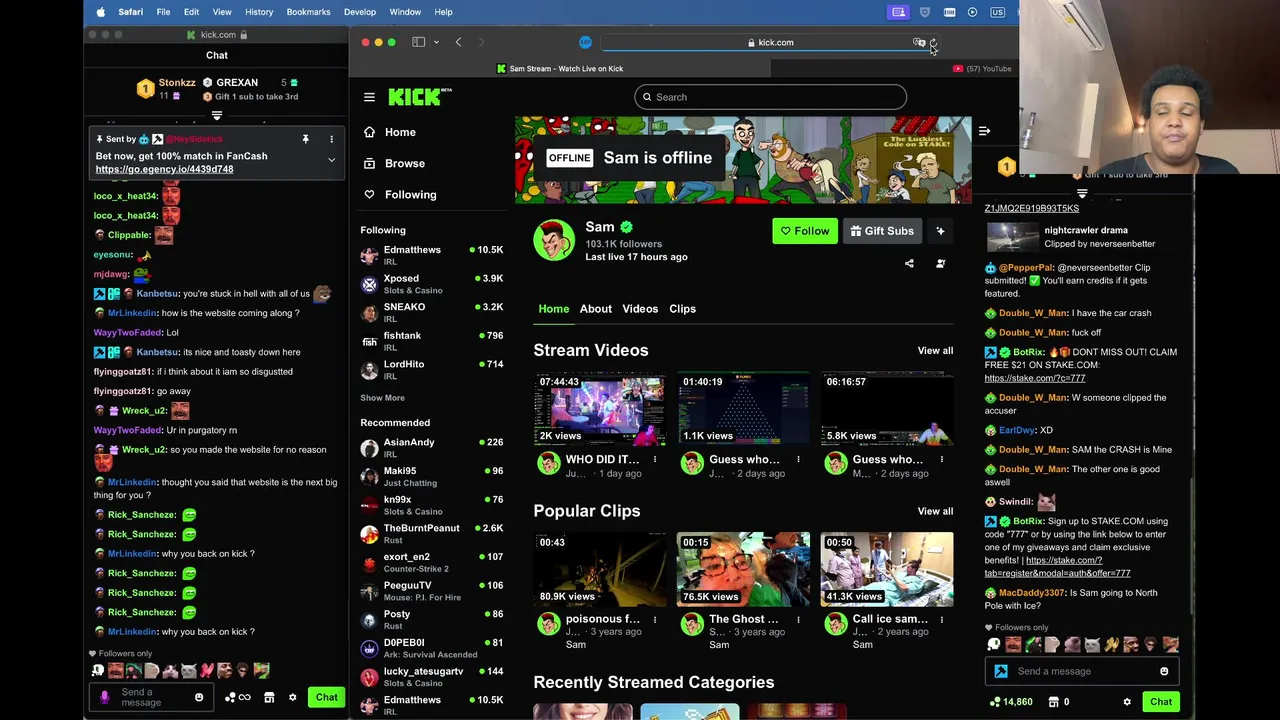
Task: Click the shop icon in left chat window
Action: pyautogui.click(x=269, y=697)
